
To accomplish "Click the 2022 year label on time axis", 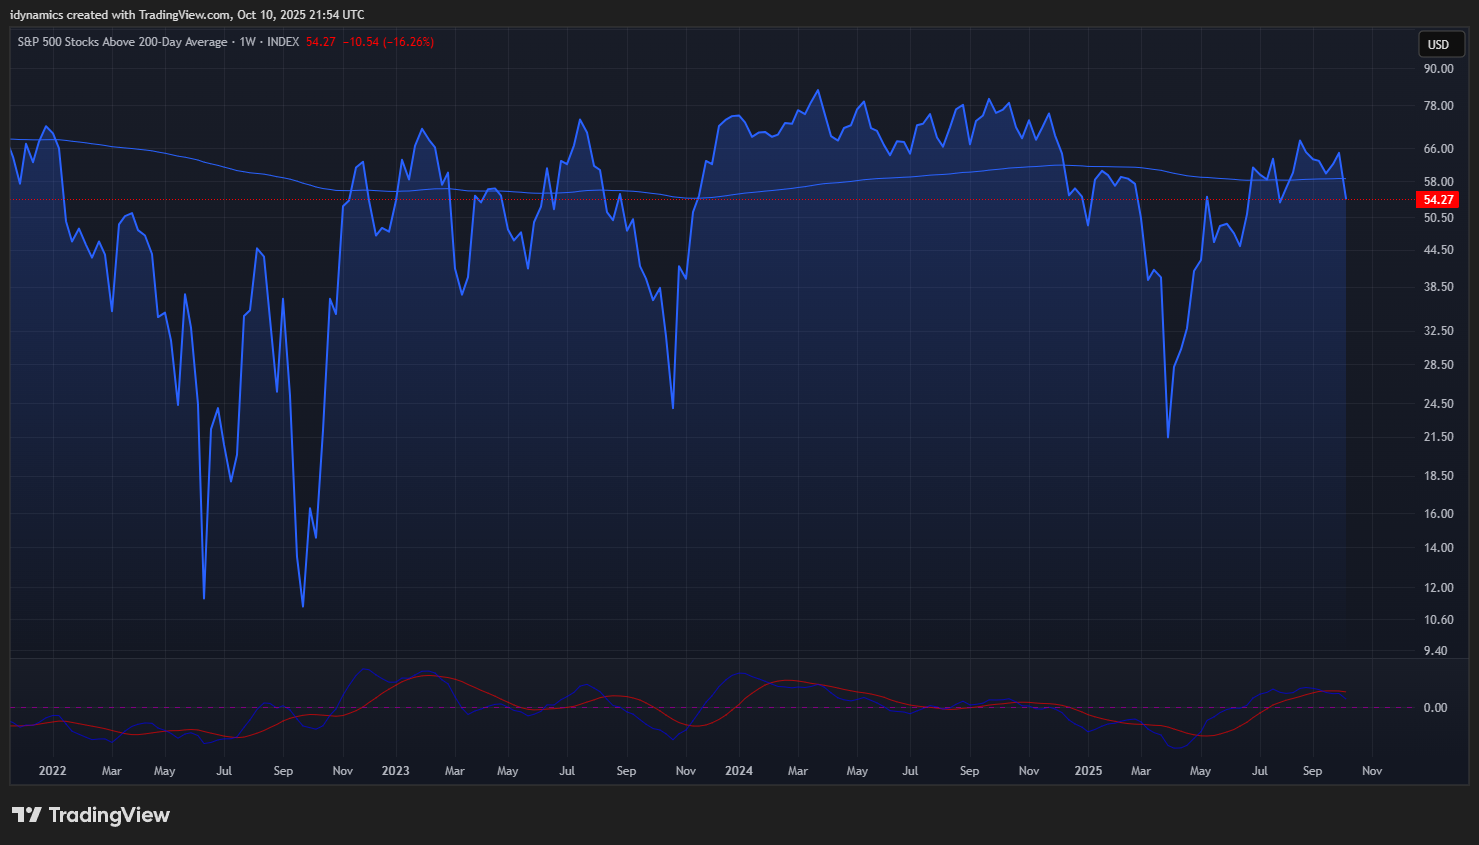I will [x=52, y=771].
